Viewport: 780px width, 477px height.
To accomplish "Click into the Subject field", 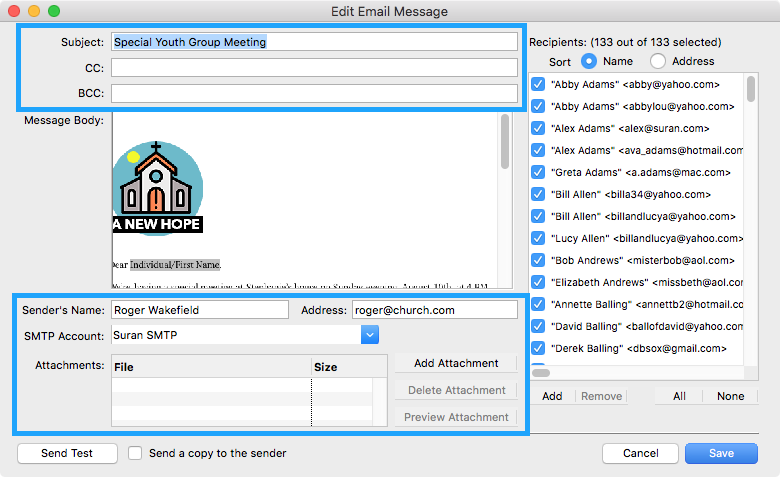I will pyautogui.click(x=314, y=42).
